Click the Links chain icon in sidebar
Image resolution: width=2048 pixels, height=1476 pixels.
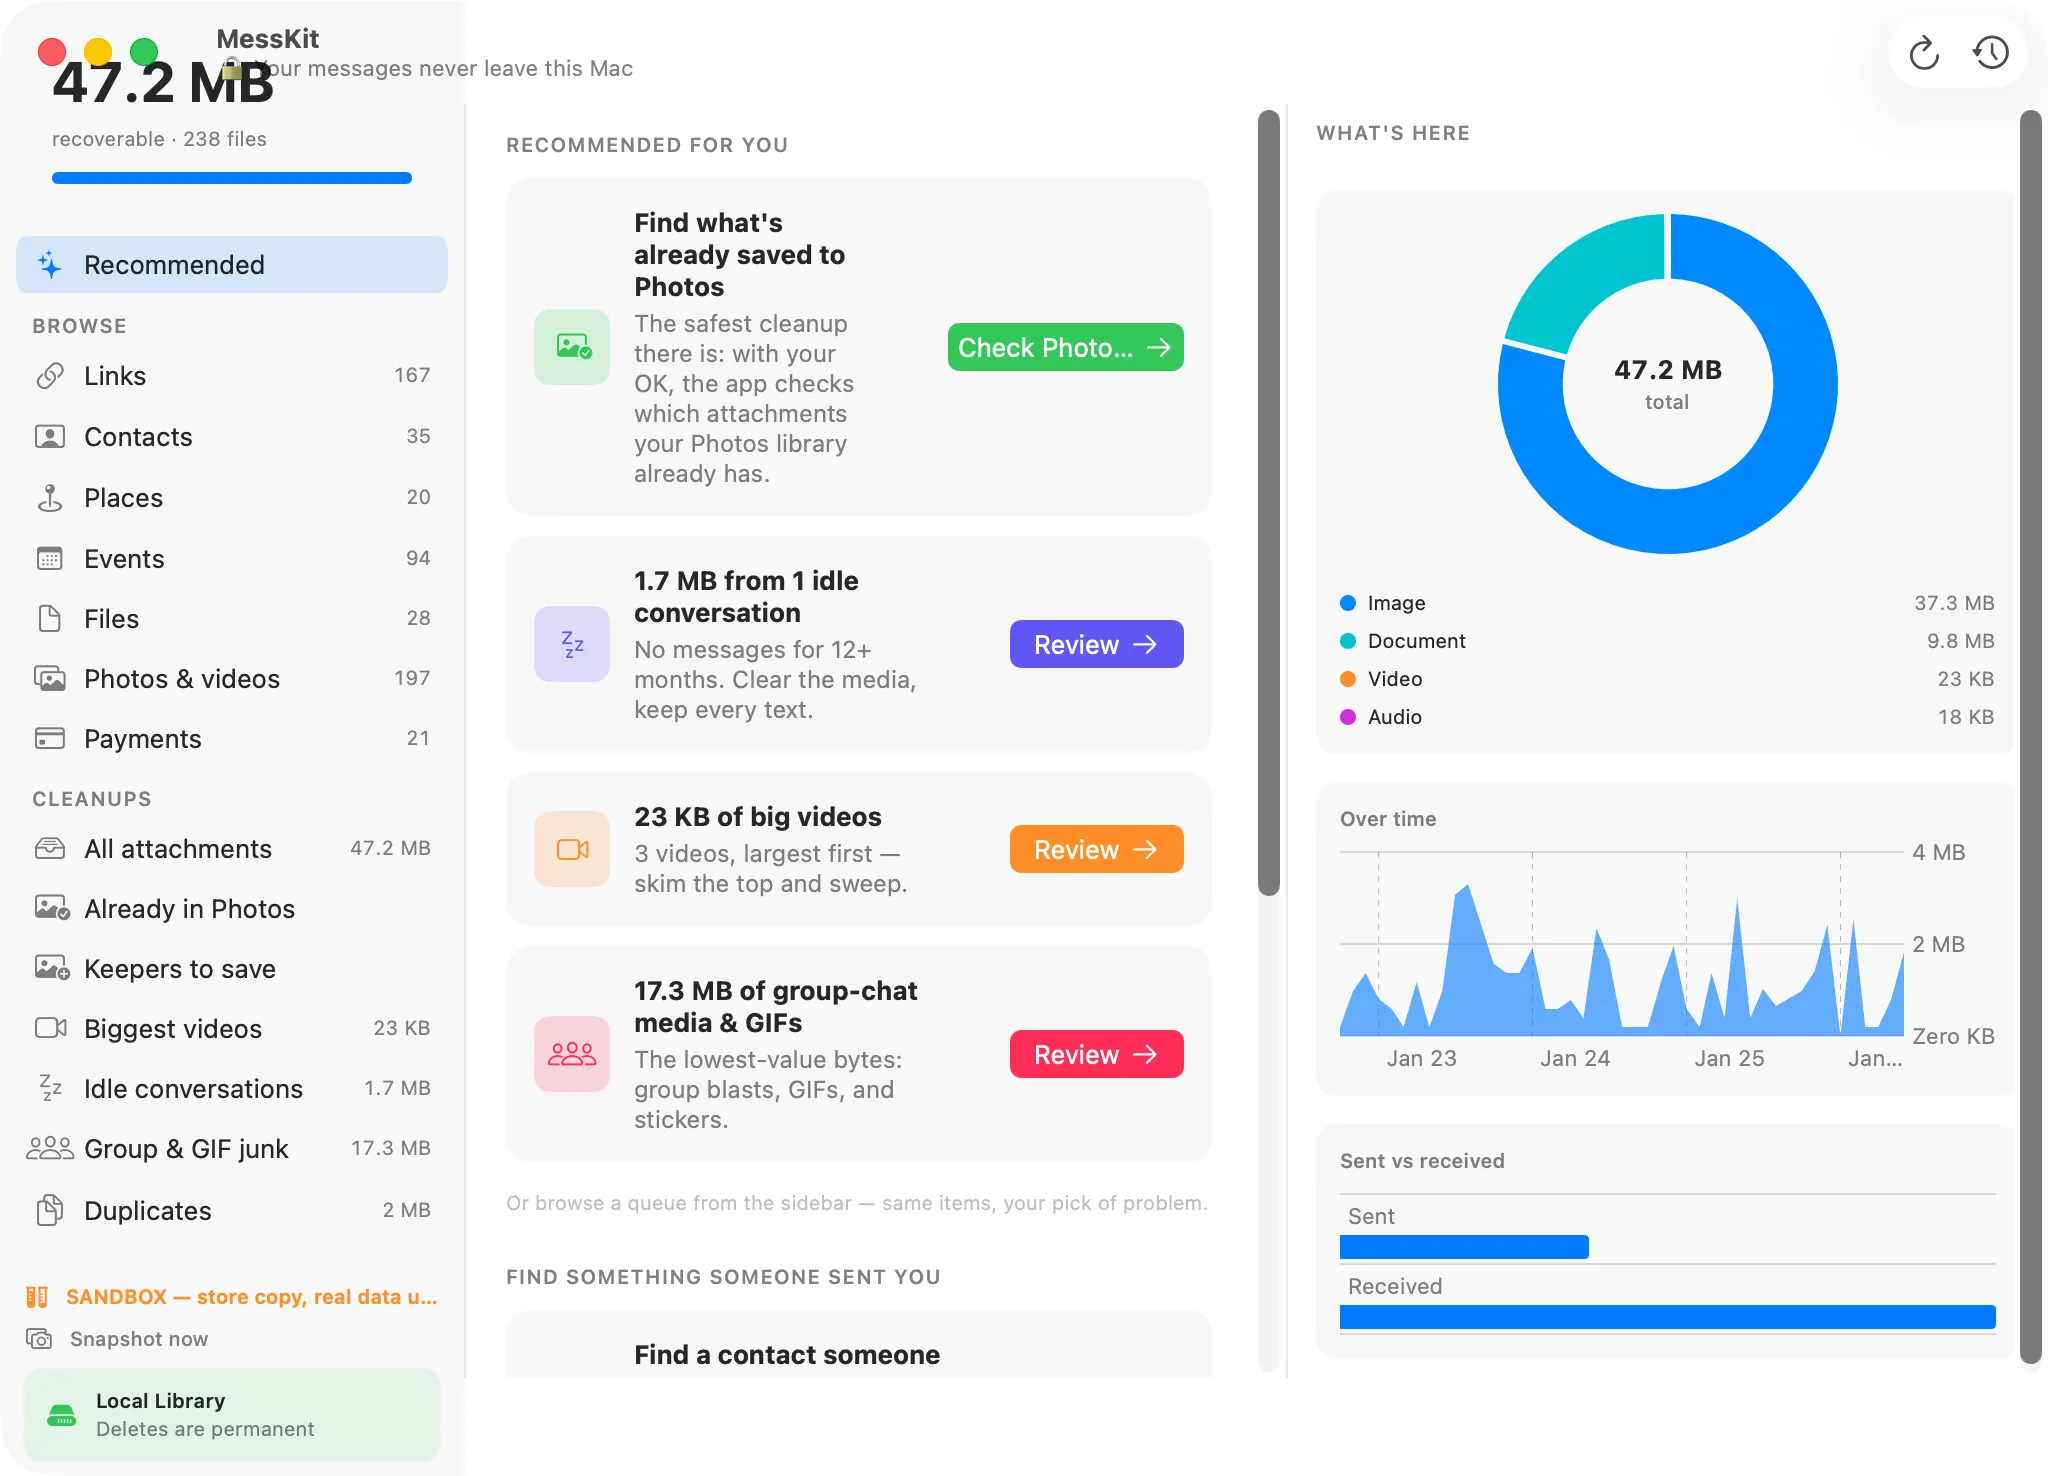pyautogui.click(x=50, y=376)
